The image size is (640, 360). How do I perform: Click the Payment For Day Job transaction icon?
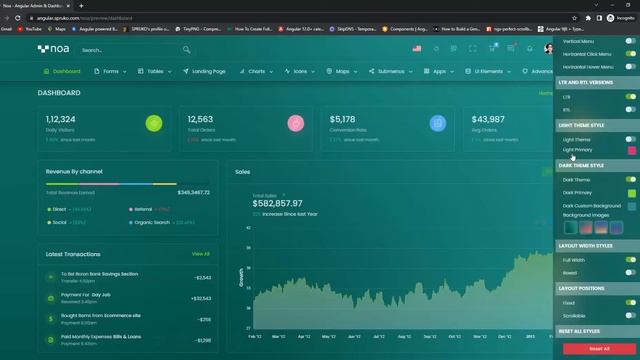tap(51, 298)
